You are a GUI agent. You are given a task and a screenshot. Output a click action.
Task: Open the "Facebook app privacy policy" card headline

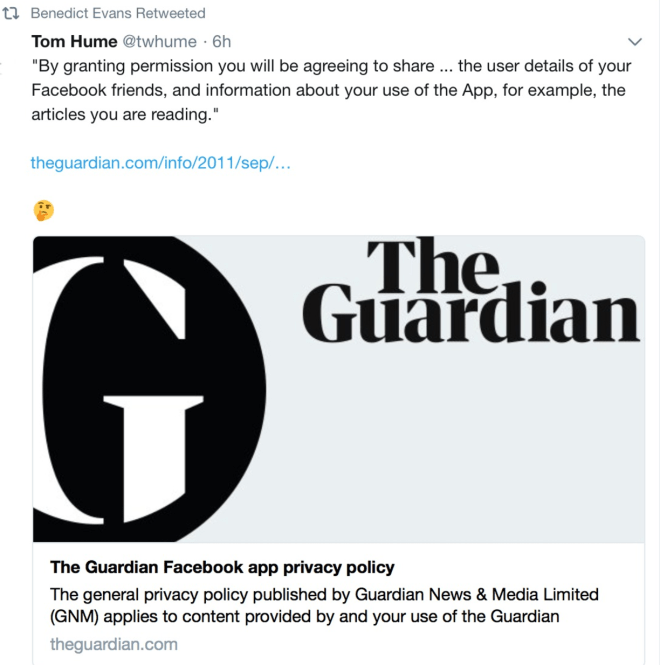pyautogui.click(x=222, y=568)
